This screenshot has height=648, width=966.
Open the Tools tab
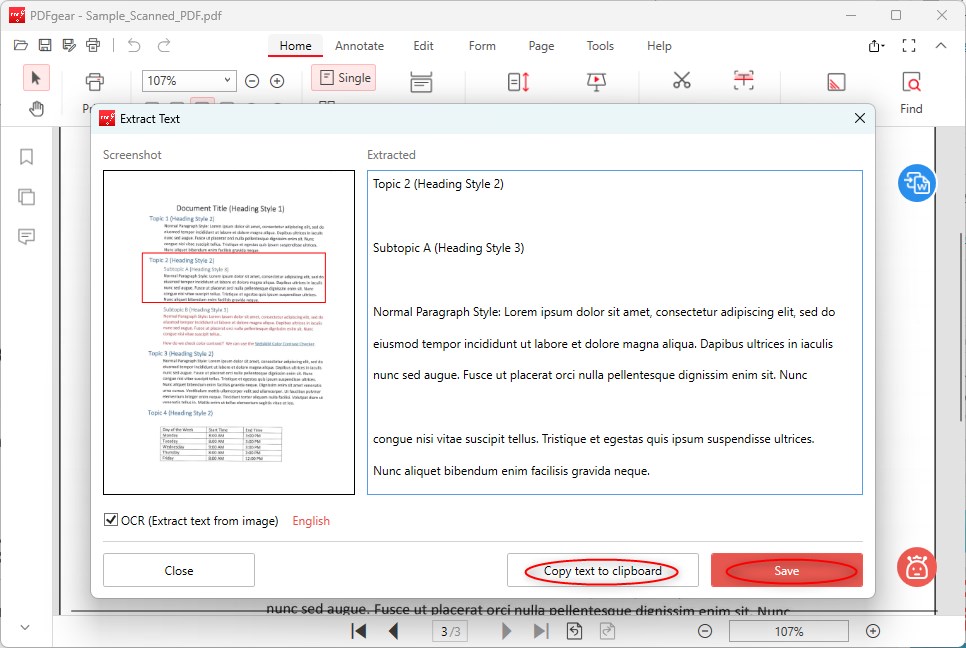[x=600, y=46]
